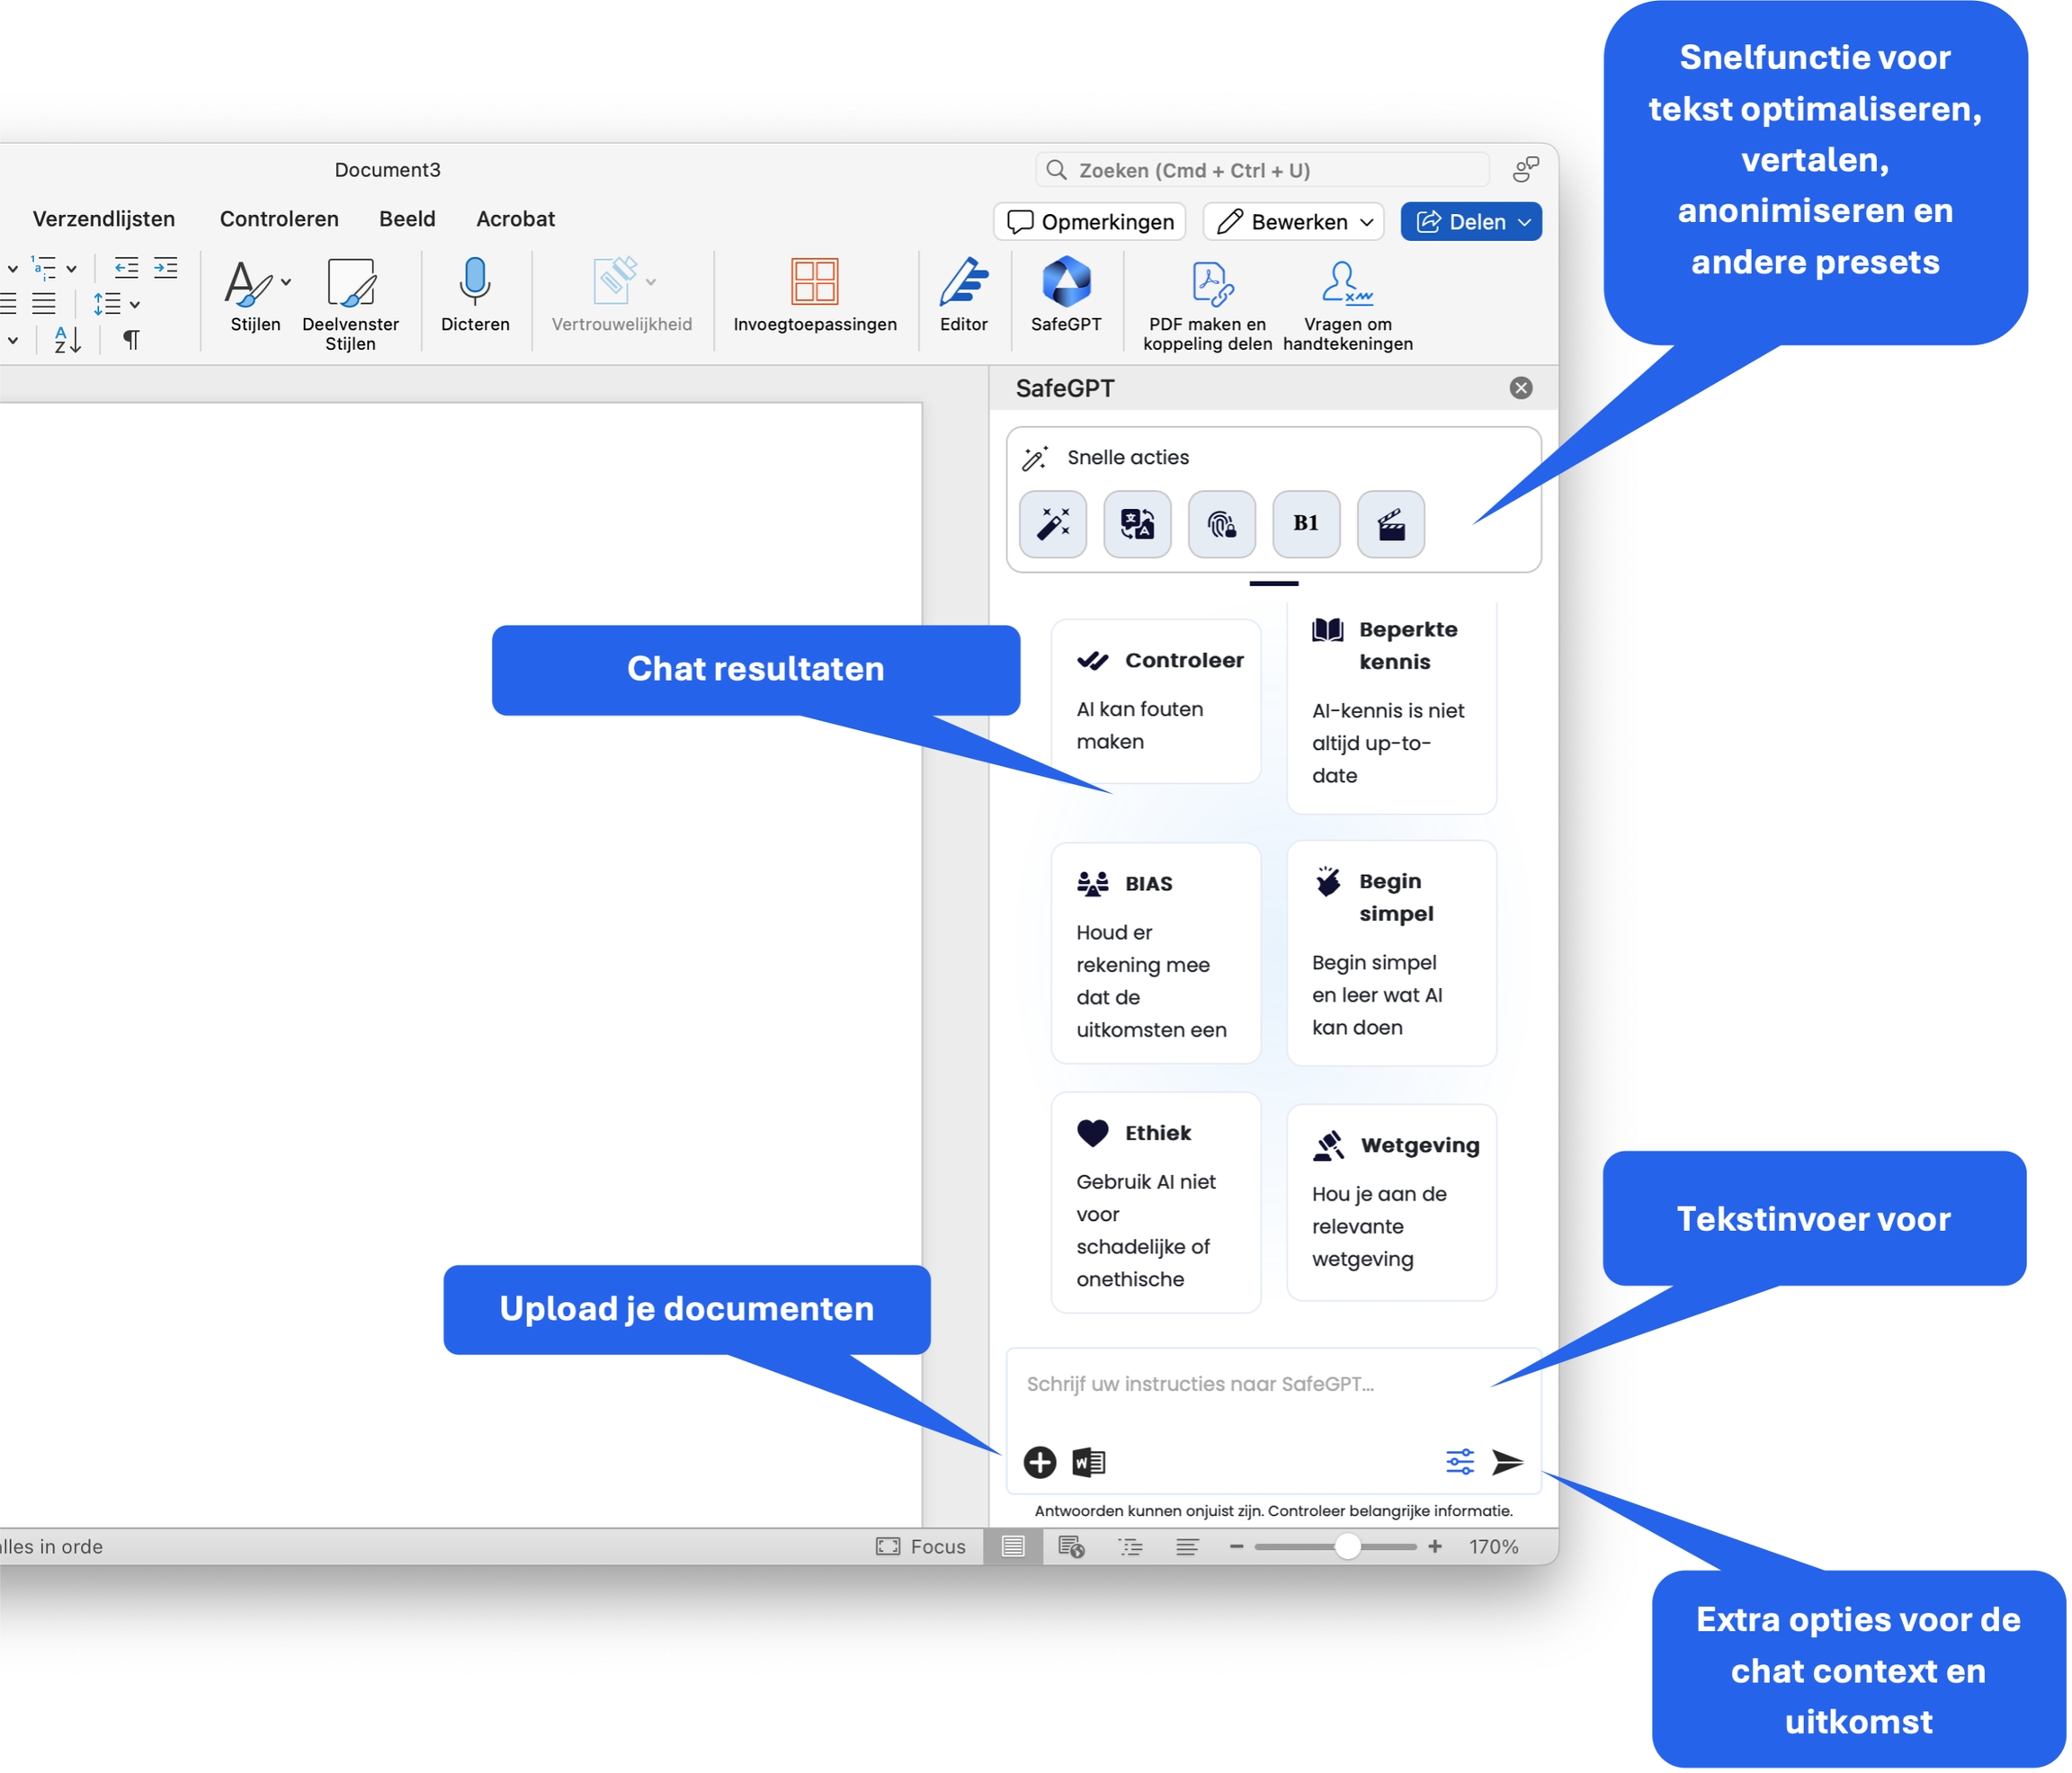Open Verzendlijsten tab
Viewport: 2072px width, 1773px height.
click(x=104, y=219)
